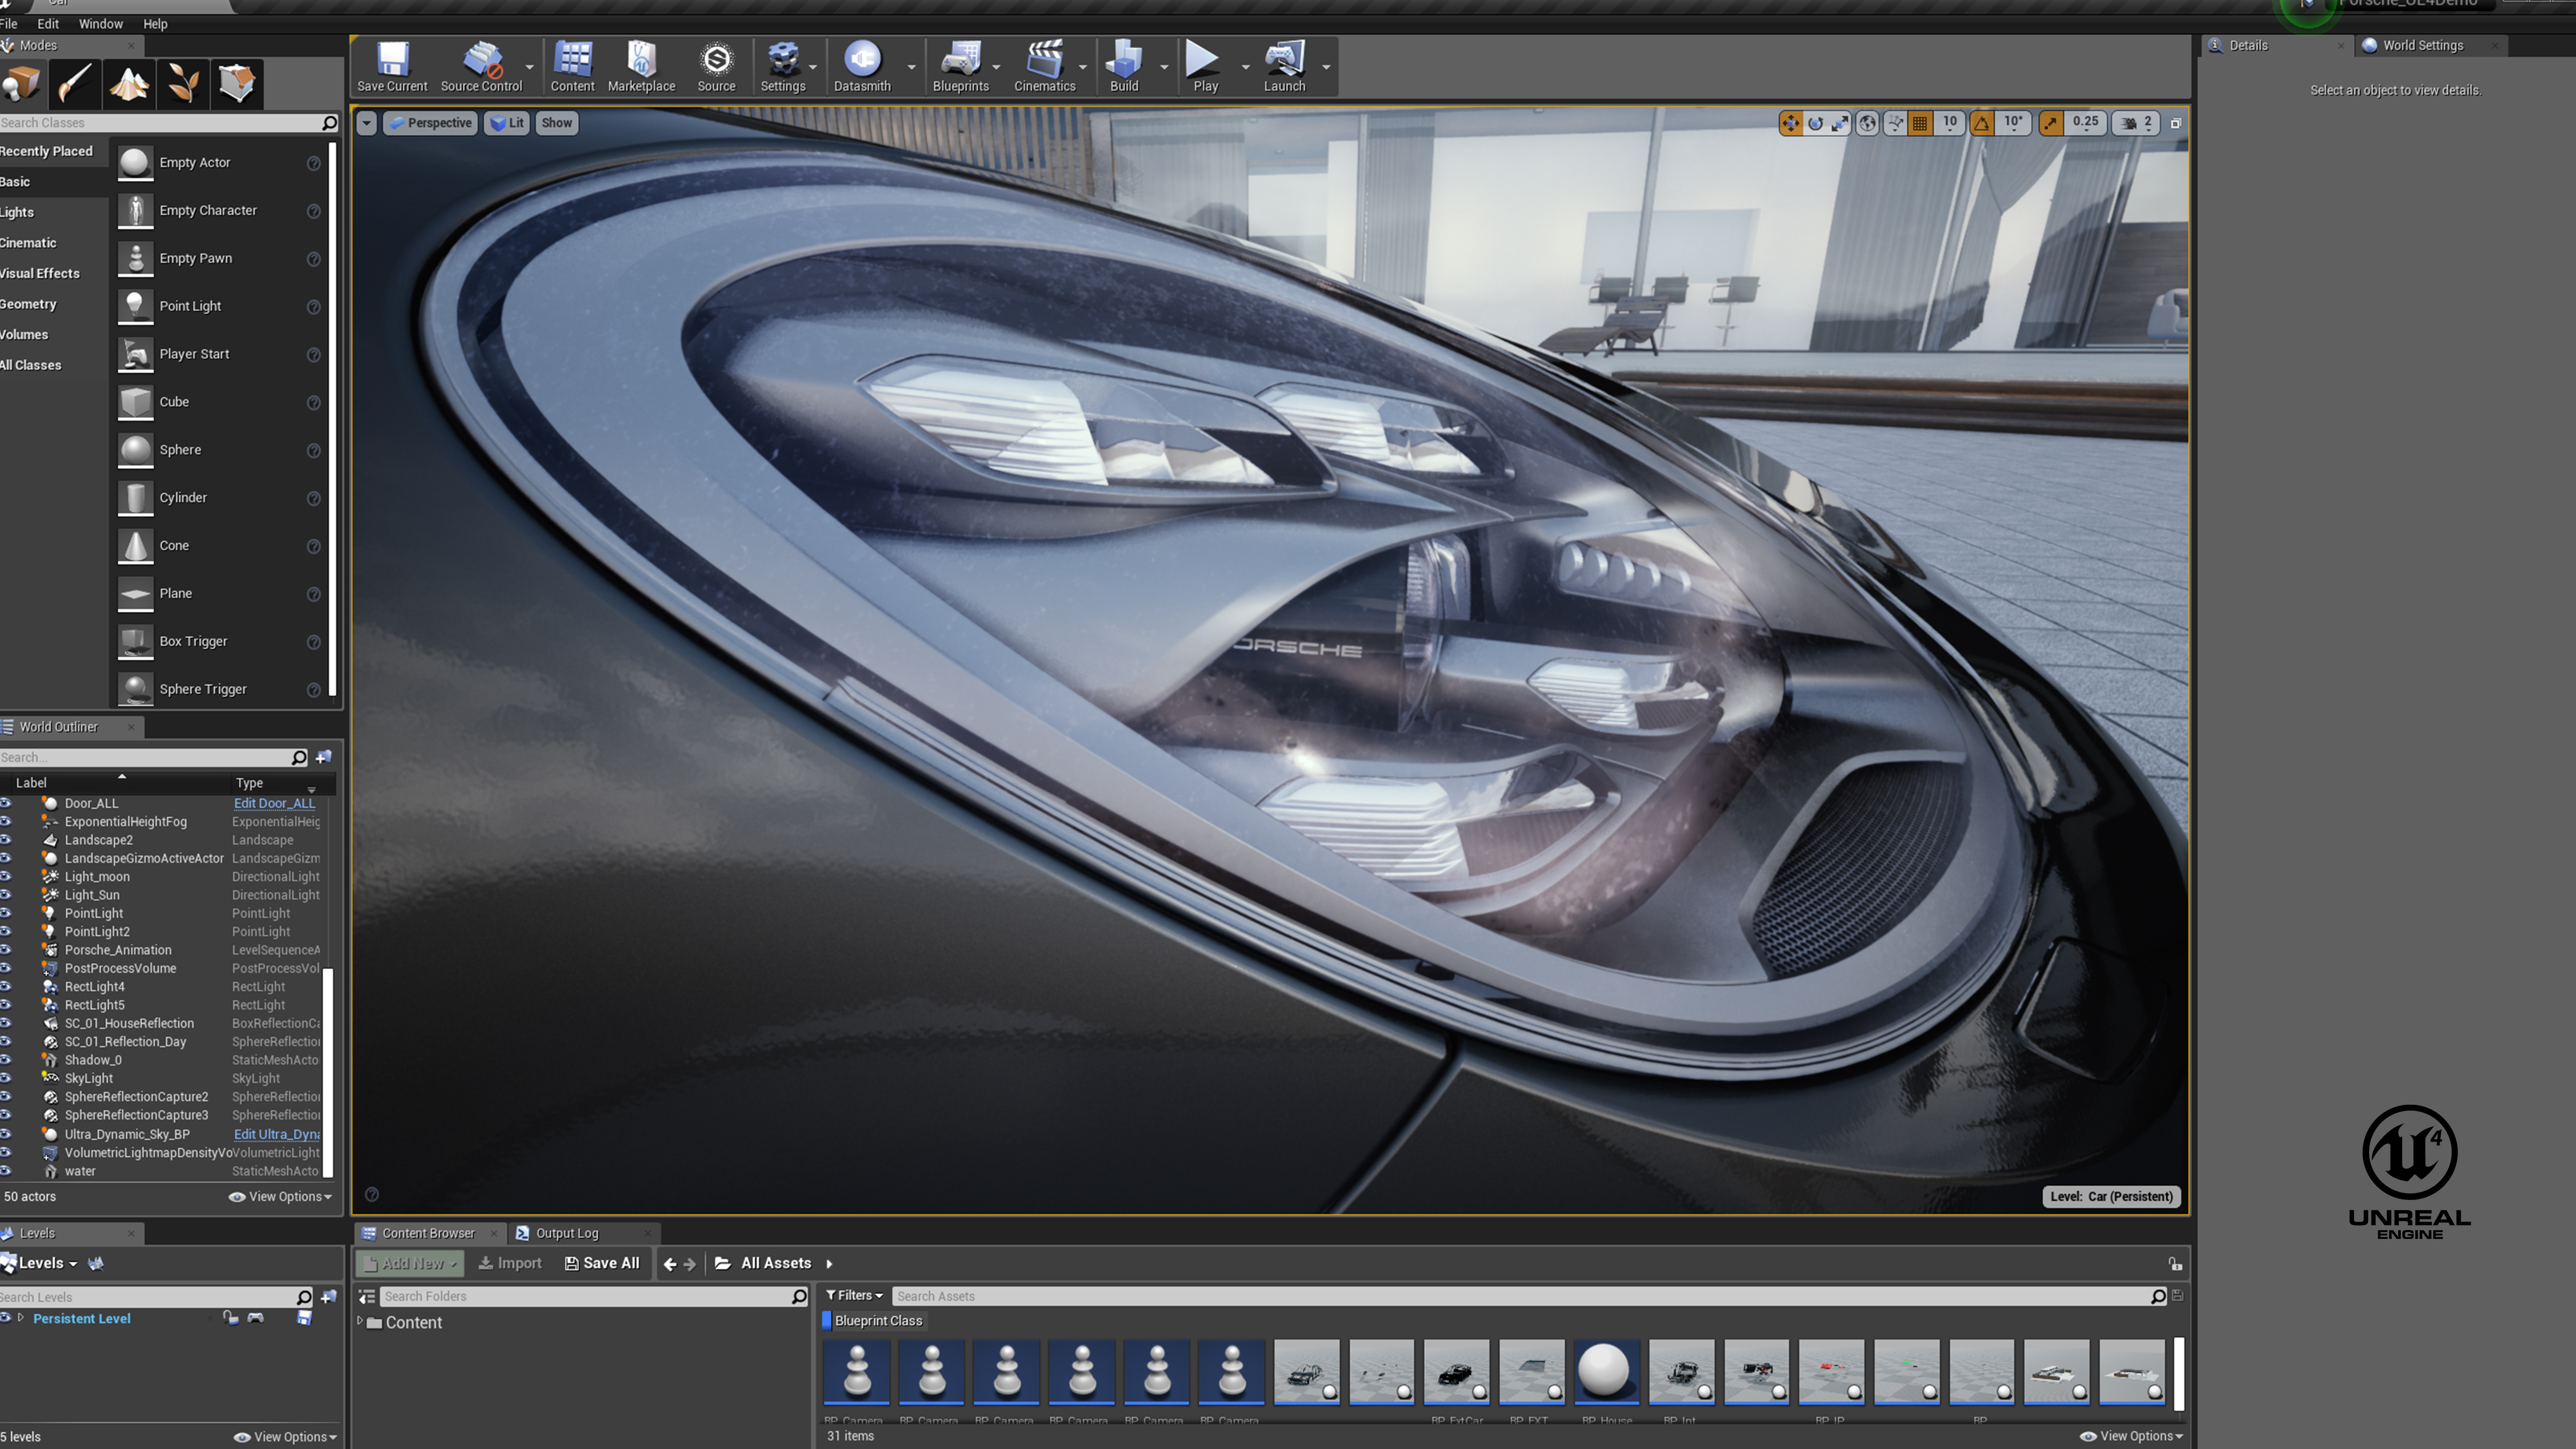Screen dimensions: 2576x1449
Task: Open View Options in World Outliner
Action: (278, 1196)
